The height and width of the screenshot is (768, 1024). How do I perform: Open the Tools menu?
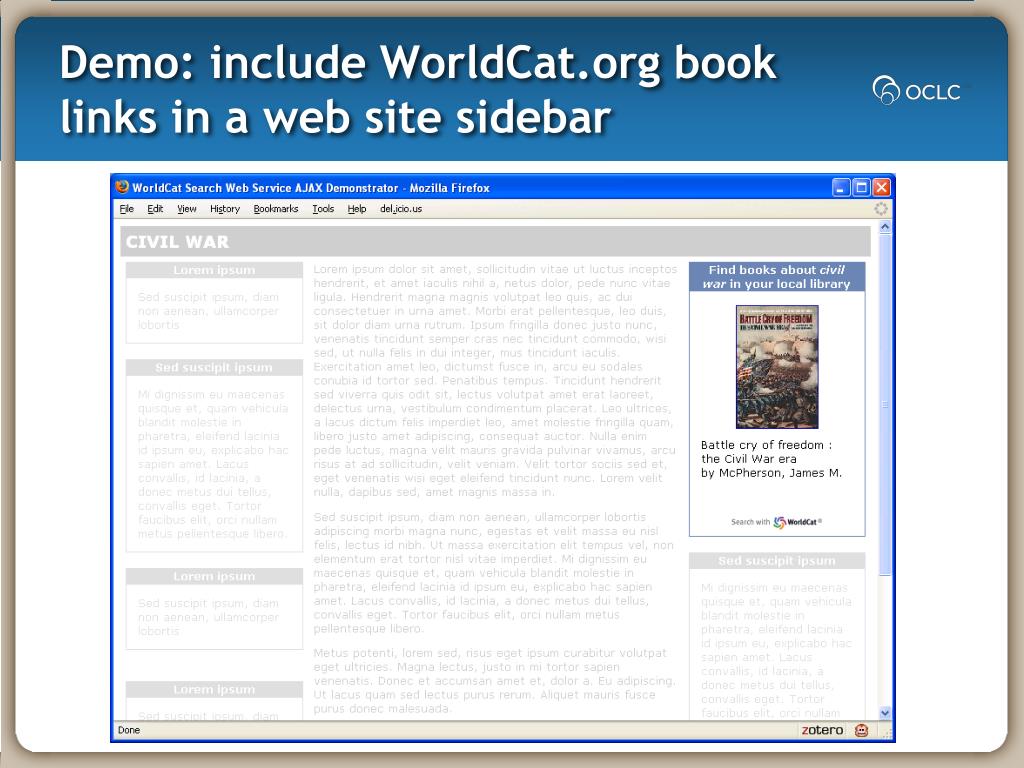point(323,209)
